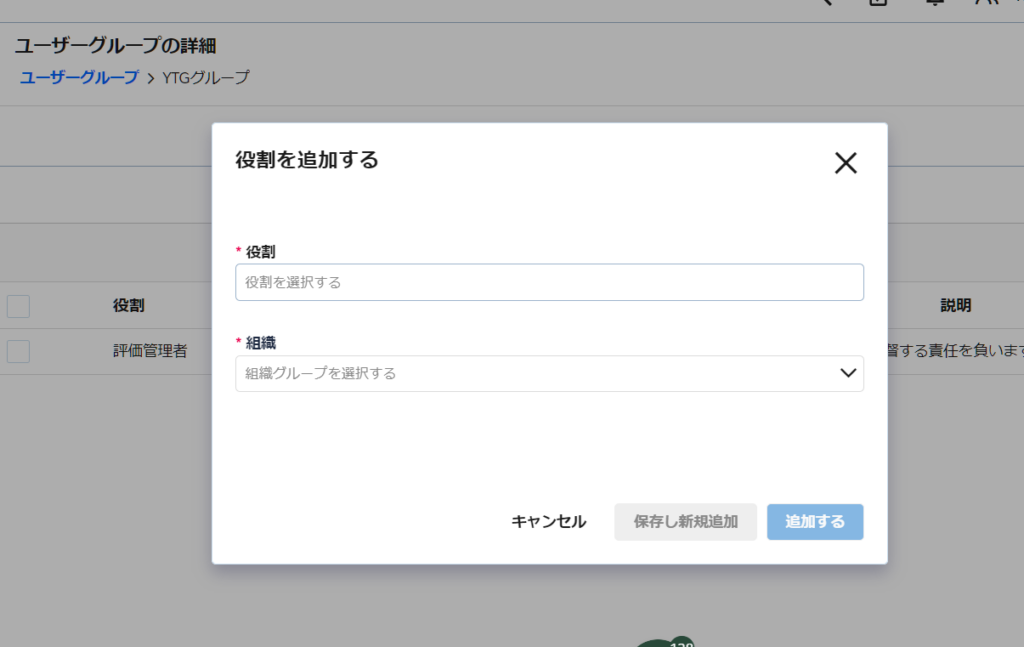The width and height of the screenshot is (1024, 647).
Task: Toggle the select-all checkbox in table header
Action: [x=18, y=305]
